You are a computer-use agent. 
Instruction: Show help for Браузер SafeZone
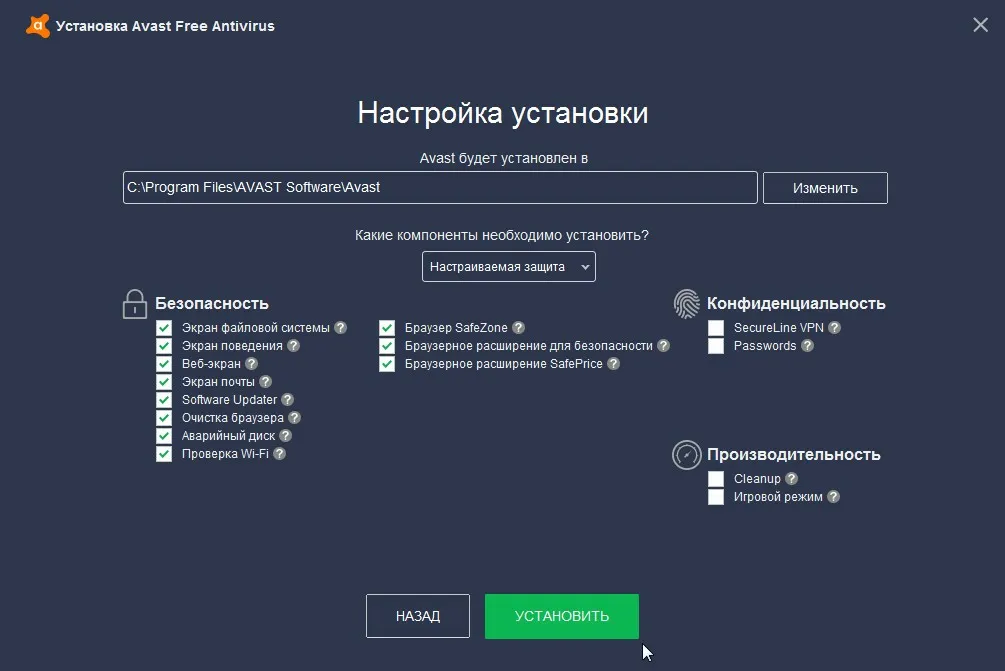click(518, 328)
